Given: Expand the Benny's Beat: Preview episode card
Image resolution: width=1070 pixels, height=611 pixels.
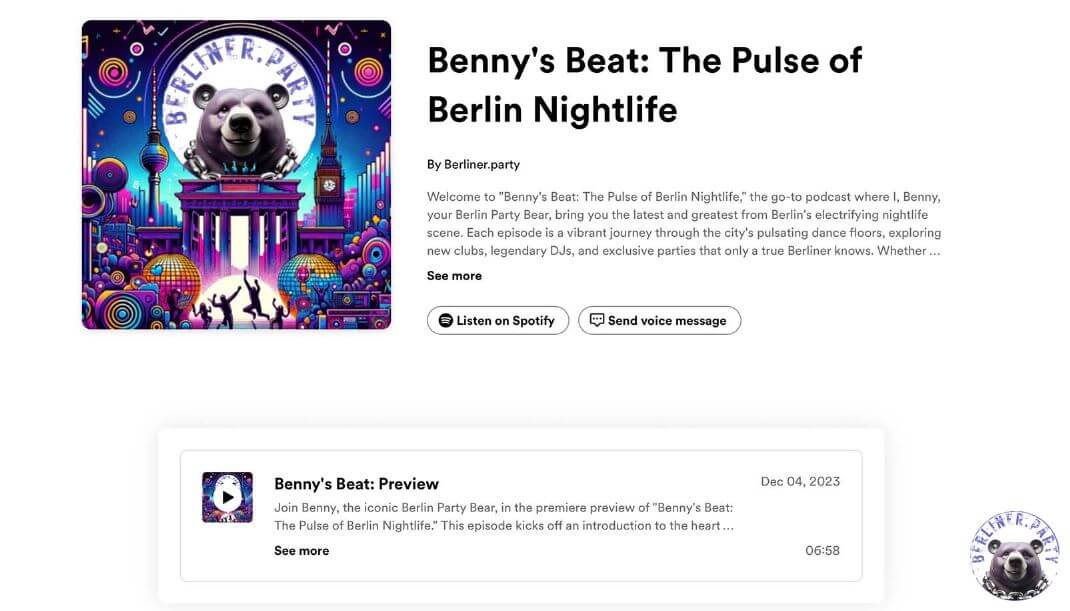Looking at the screenshot, I should [301, 550].
